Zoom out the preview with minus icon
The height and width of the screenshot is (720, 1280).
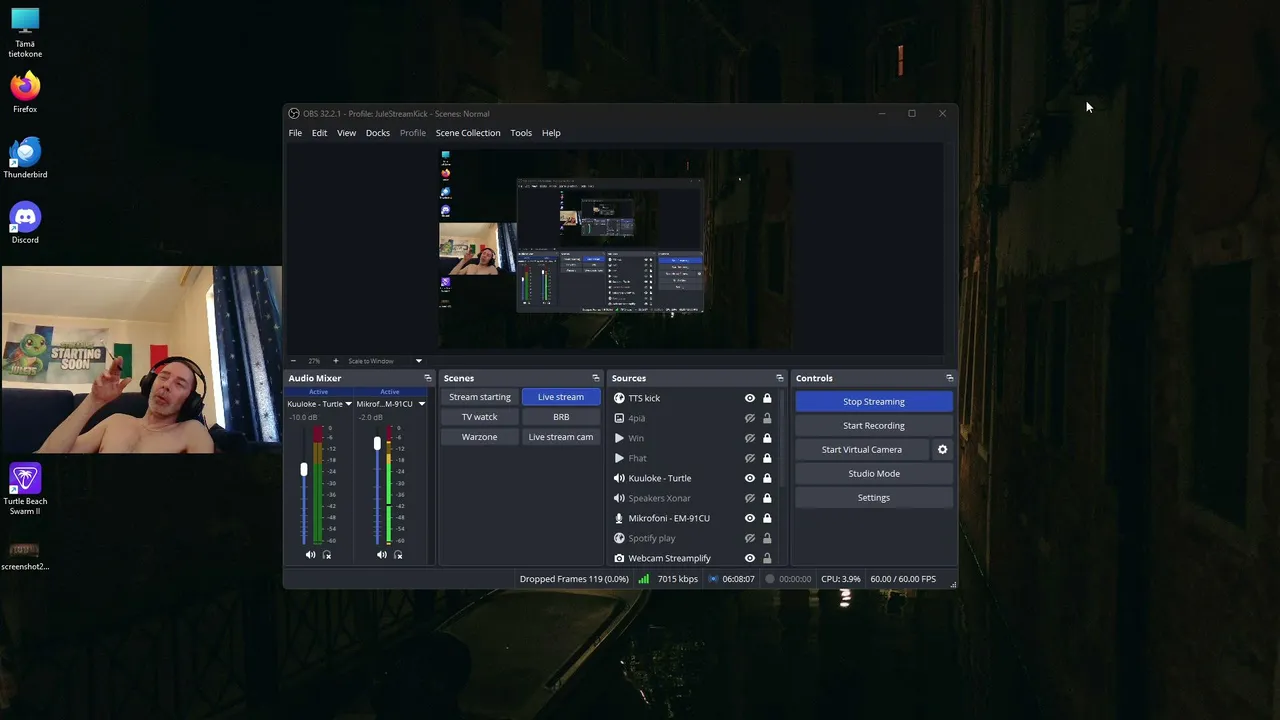293,361
